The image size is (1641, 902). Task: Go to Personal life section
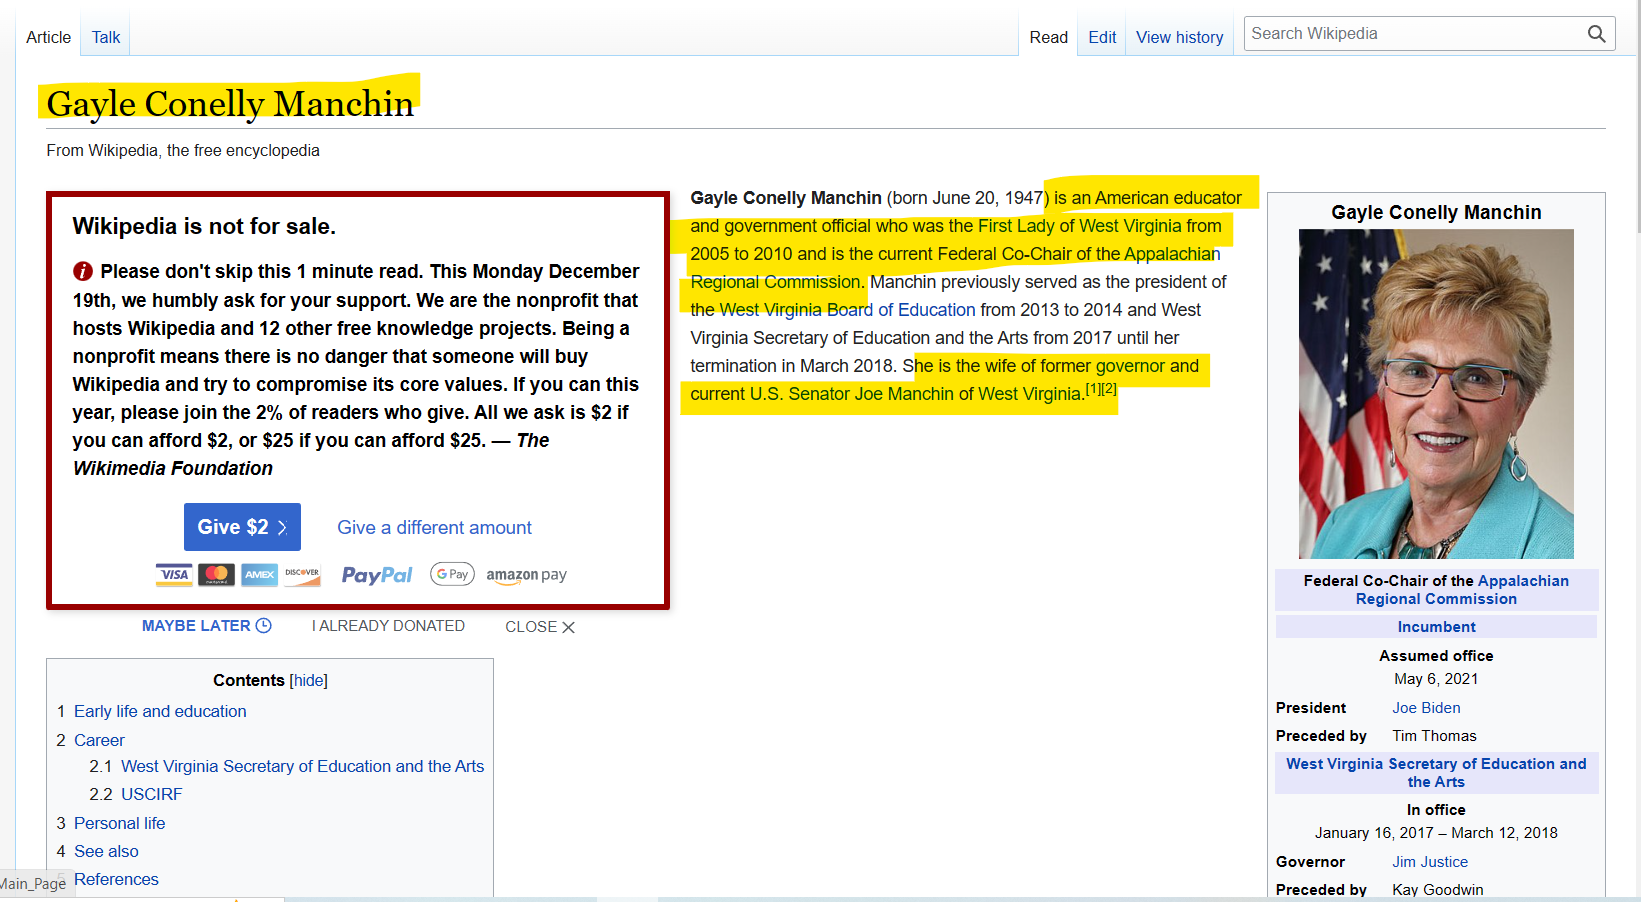(x=120, y=823)
